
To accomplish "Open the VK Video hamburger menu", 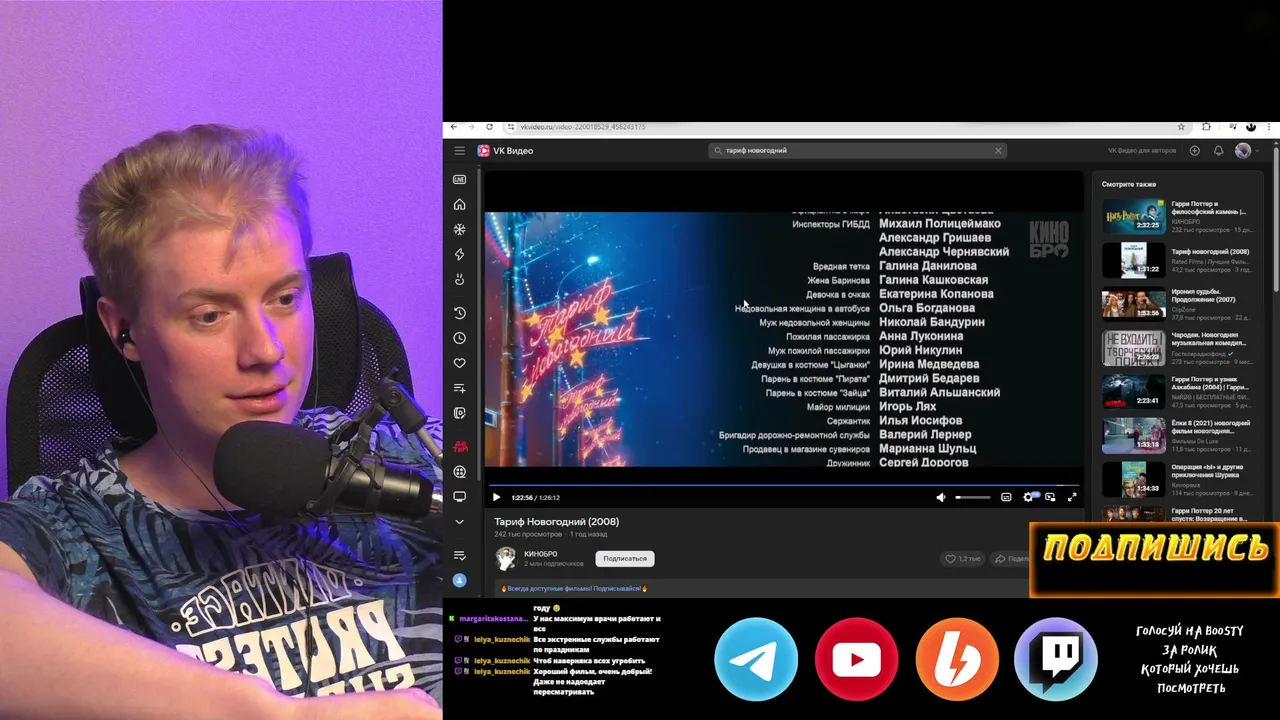I will coord(459,151).
